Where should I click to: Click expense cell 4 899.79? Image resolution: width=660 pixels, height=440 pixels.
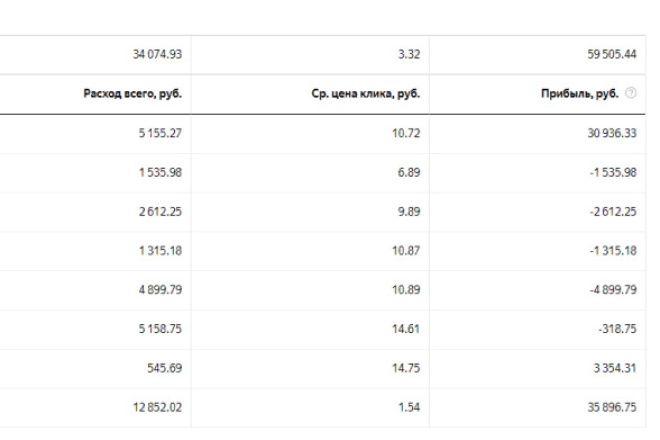point(160,290)
